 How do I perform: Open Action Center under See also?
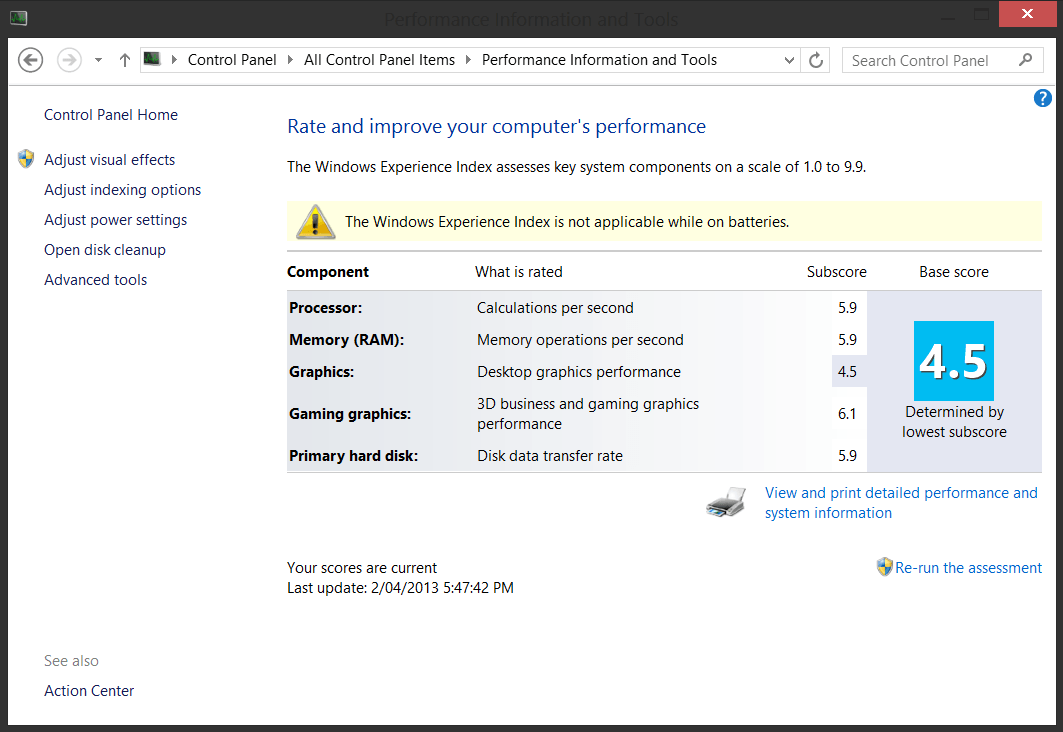89,691
